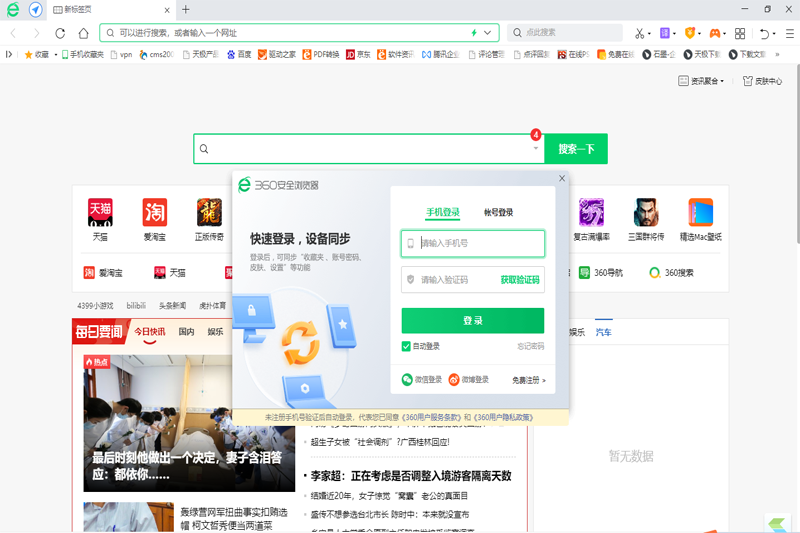Click the home icon in navigation bar

pos(84,33)
